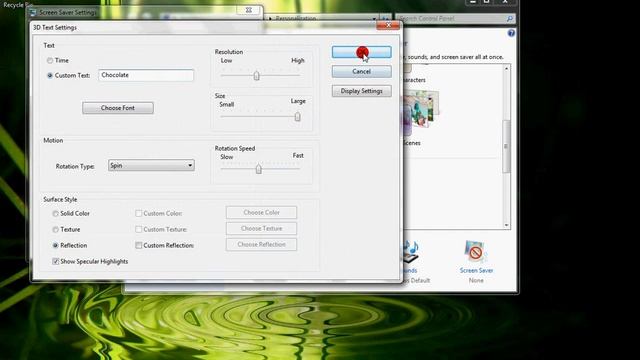Click the help icon in Control Panel

(511, 33)
